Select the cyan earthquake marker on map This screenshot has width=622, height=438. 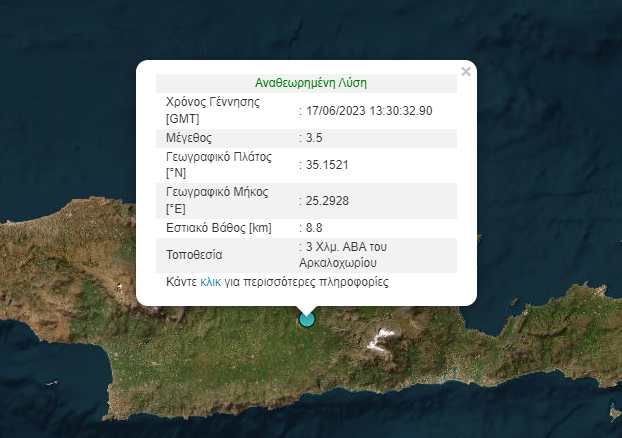click(307, 319)
